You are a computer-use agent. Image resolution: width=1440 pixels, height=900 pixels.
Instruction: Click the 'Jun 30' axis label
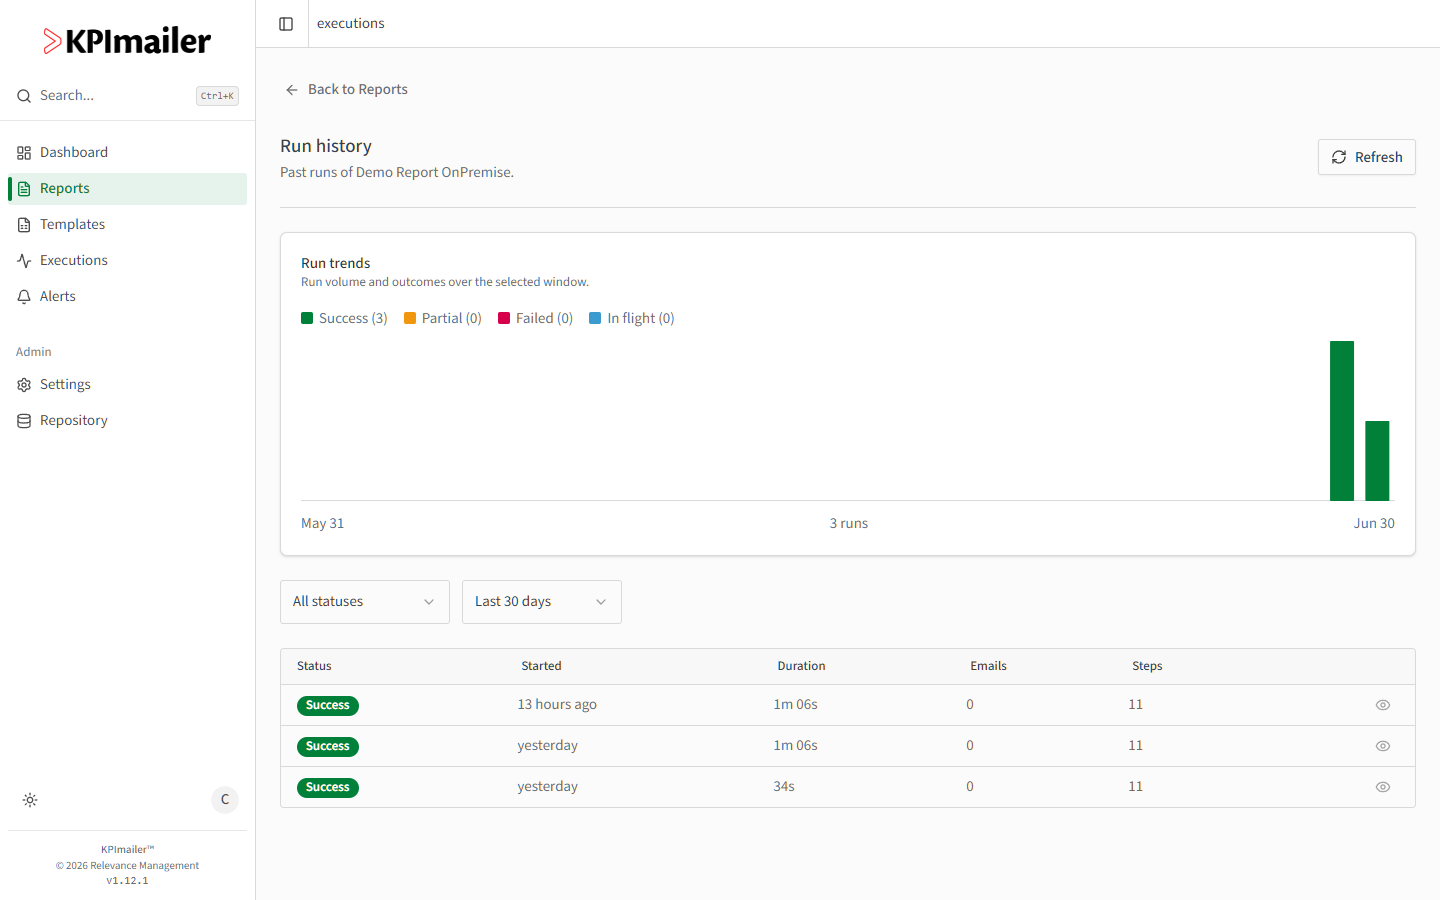click(x=1374, y=524)
